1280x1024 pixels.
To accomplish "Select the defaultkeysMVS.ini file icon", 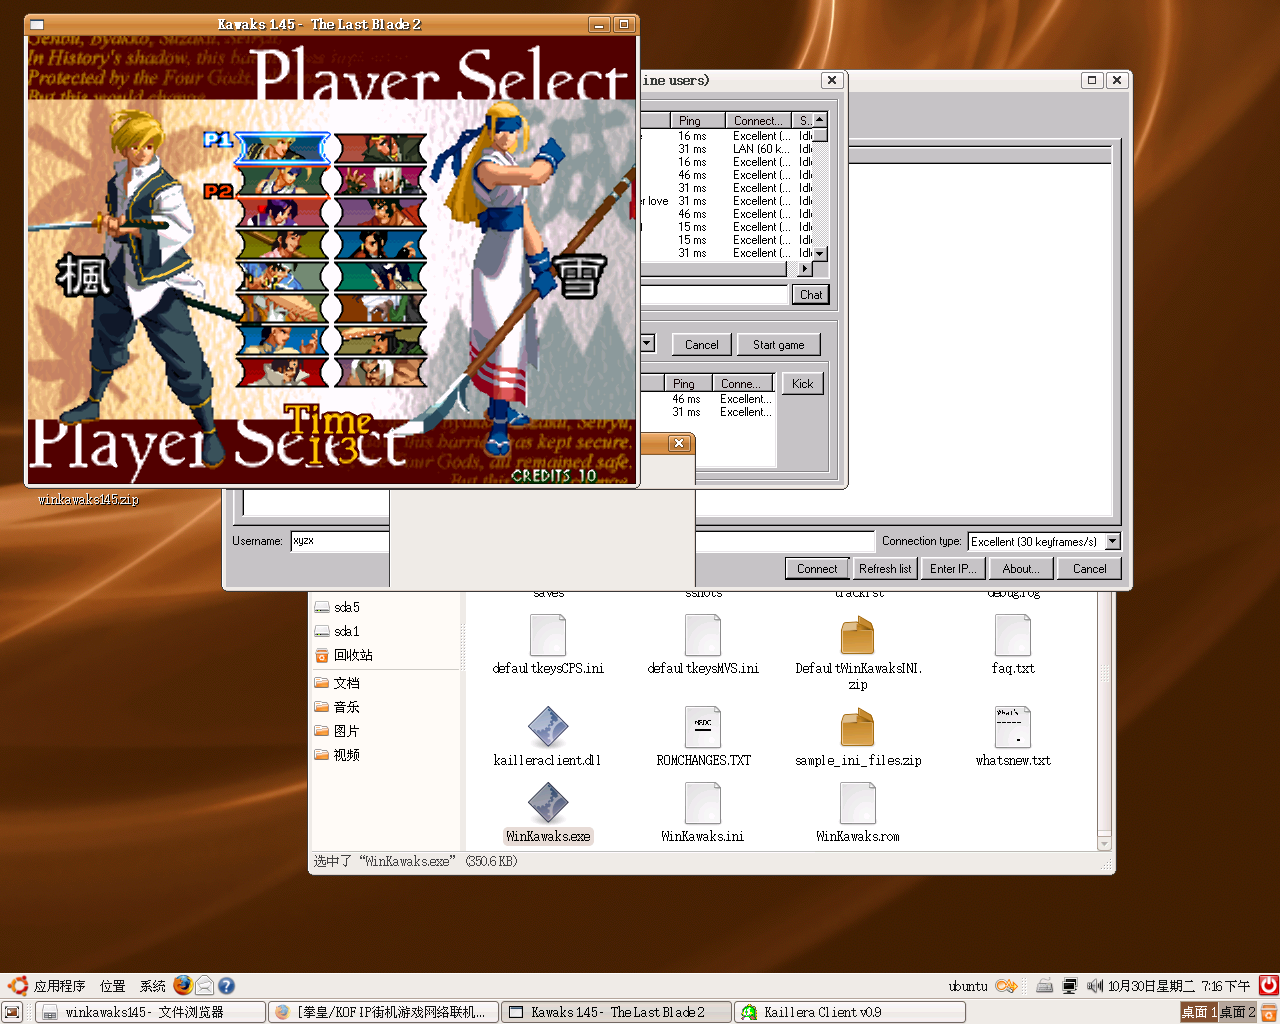I will pyautogui.click(x=703, y=635).
